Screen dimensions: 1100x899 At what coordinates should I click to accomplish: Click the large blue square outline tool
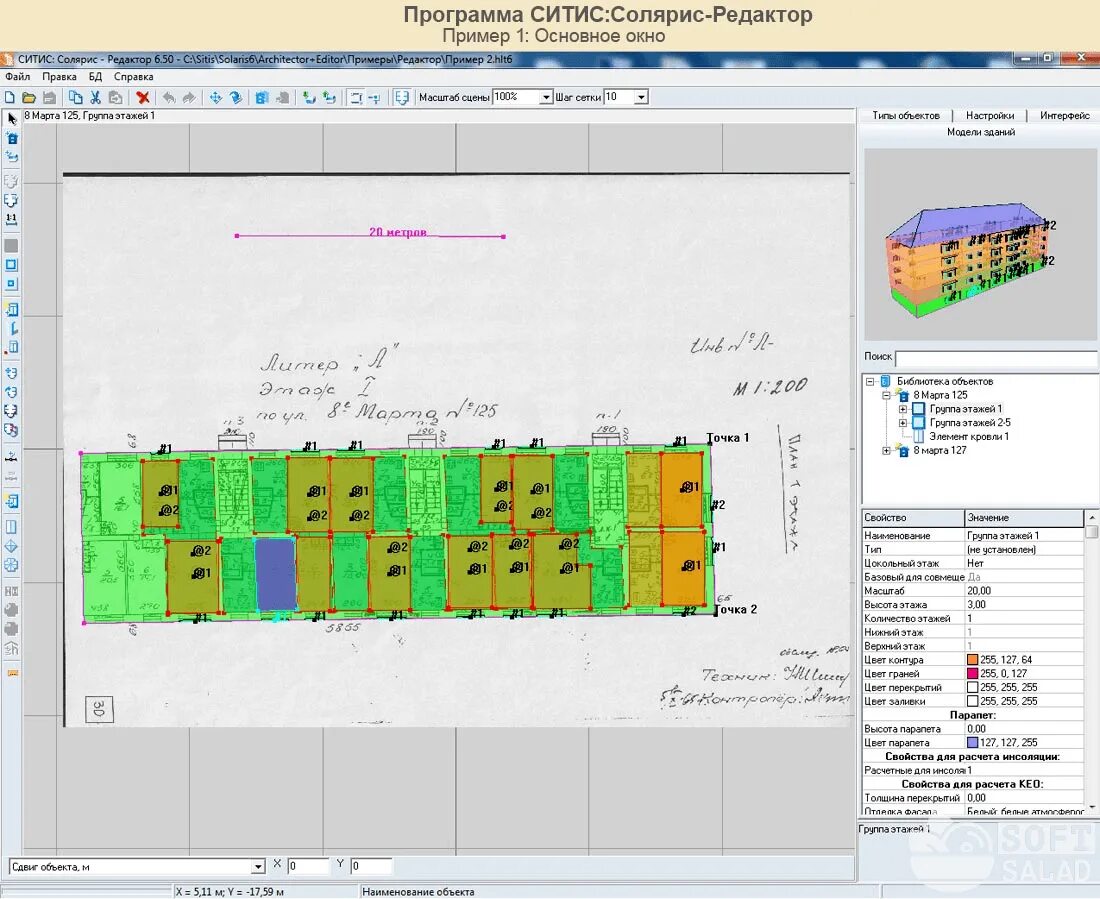point(11,265)
